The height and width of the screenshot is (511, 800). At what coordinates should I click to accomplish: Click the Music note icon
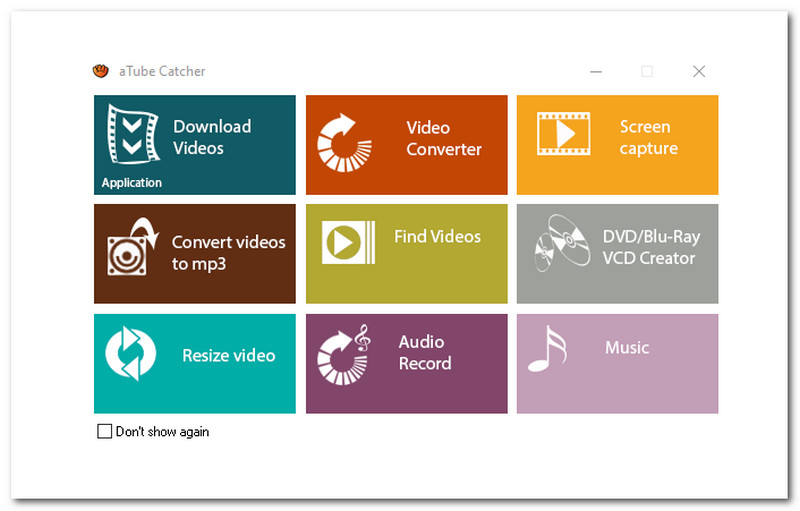pyautogui.click(x=547, y=349)
